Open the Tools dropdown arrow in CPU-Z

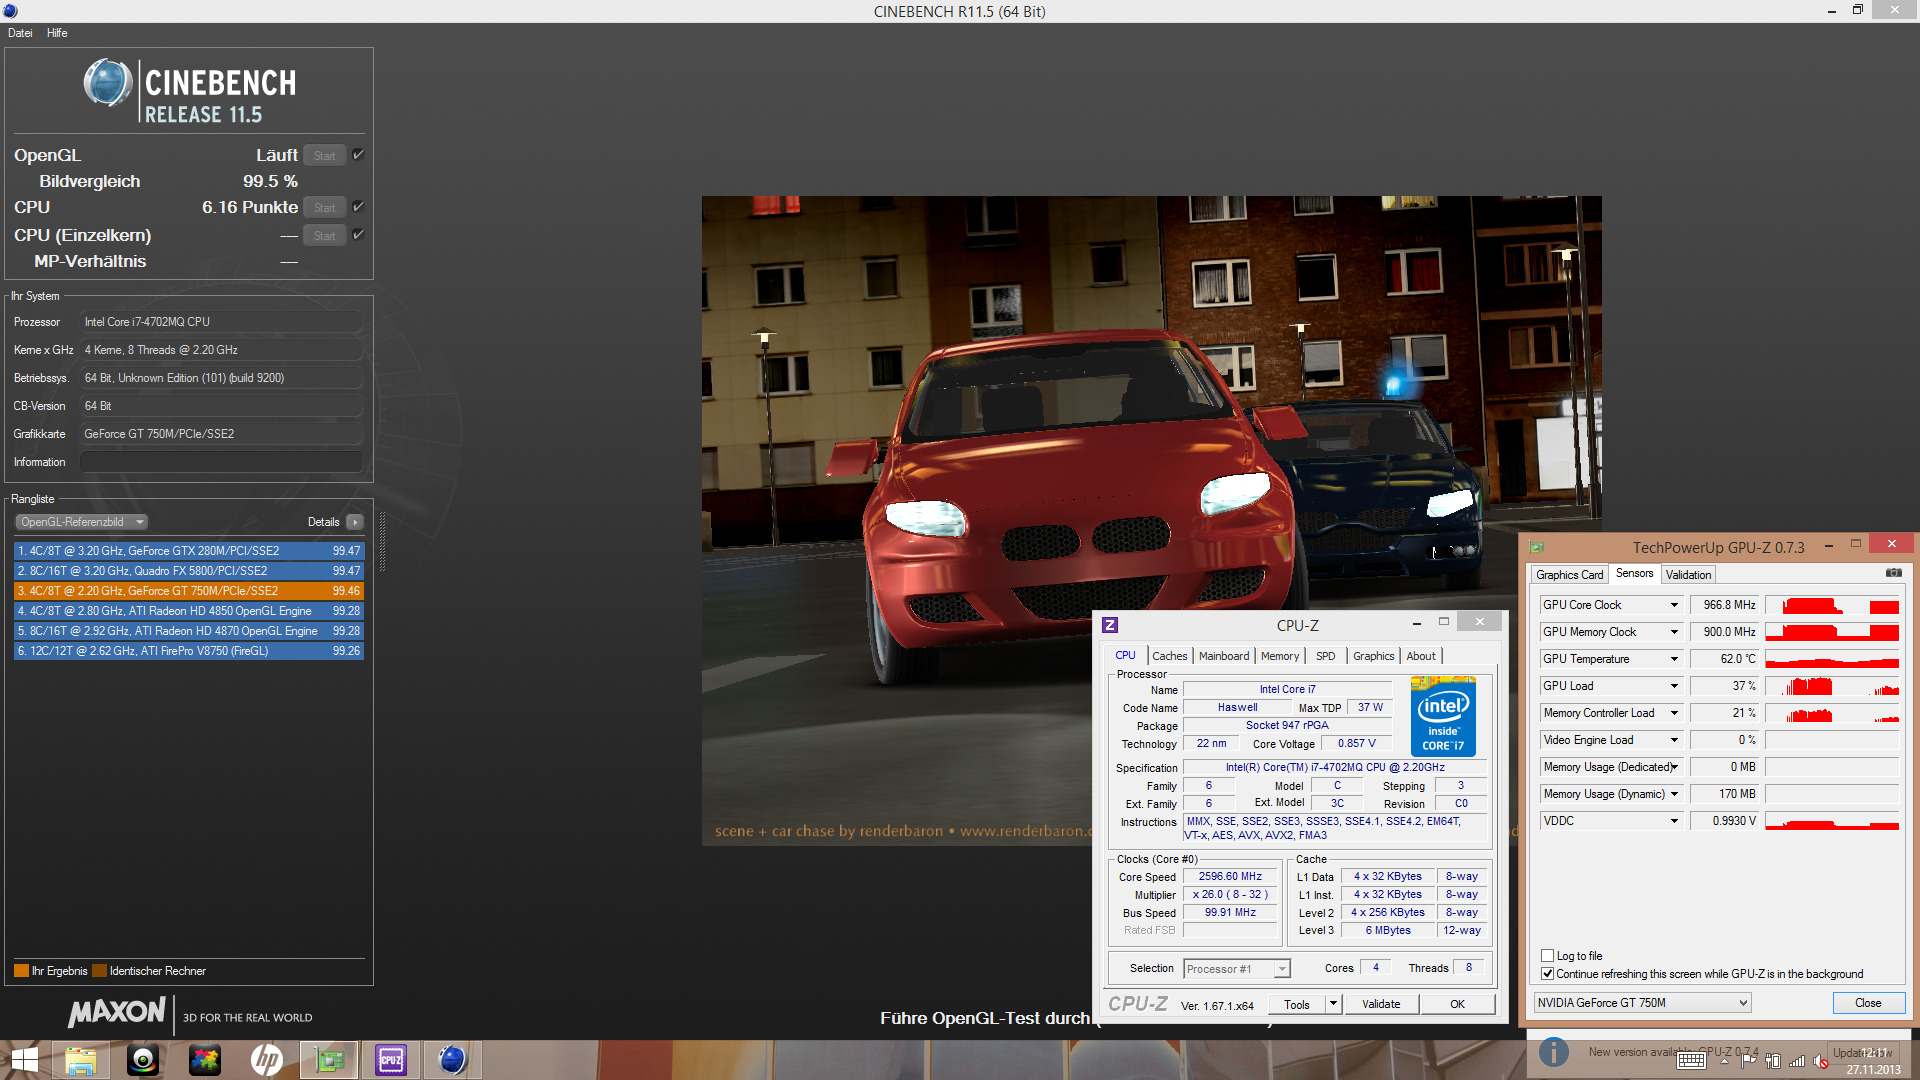click(x=1333, y=1004)
